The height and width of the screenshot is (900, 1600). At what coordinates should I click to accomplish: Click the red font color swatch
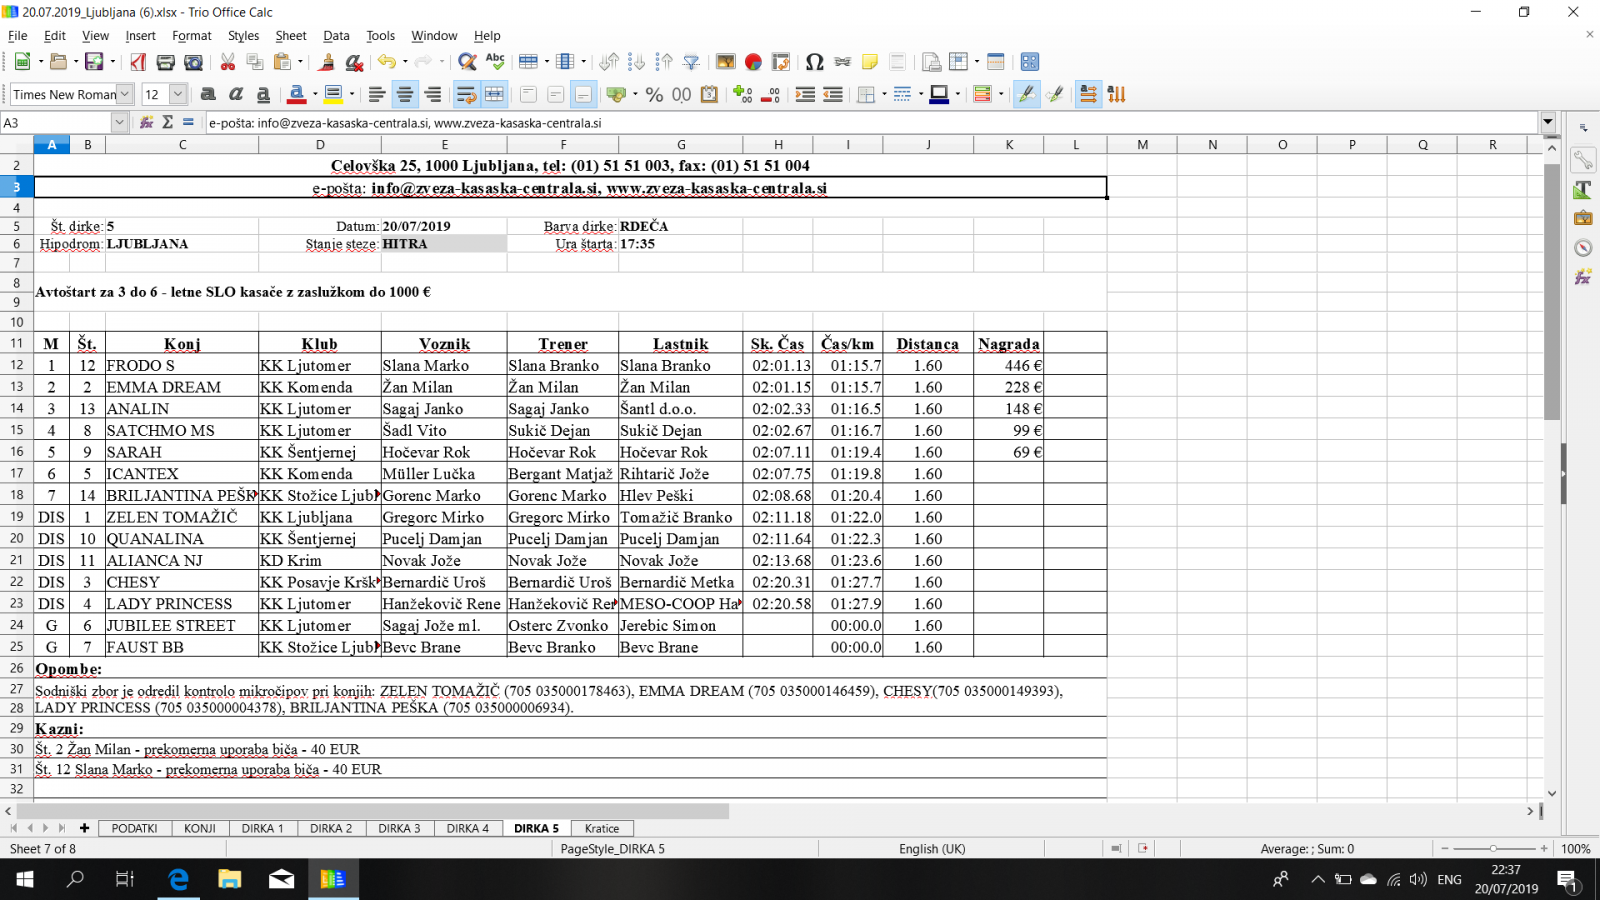296,94
